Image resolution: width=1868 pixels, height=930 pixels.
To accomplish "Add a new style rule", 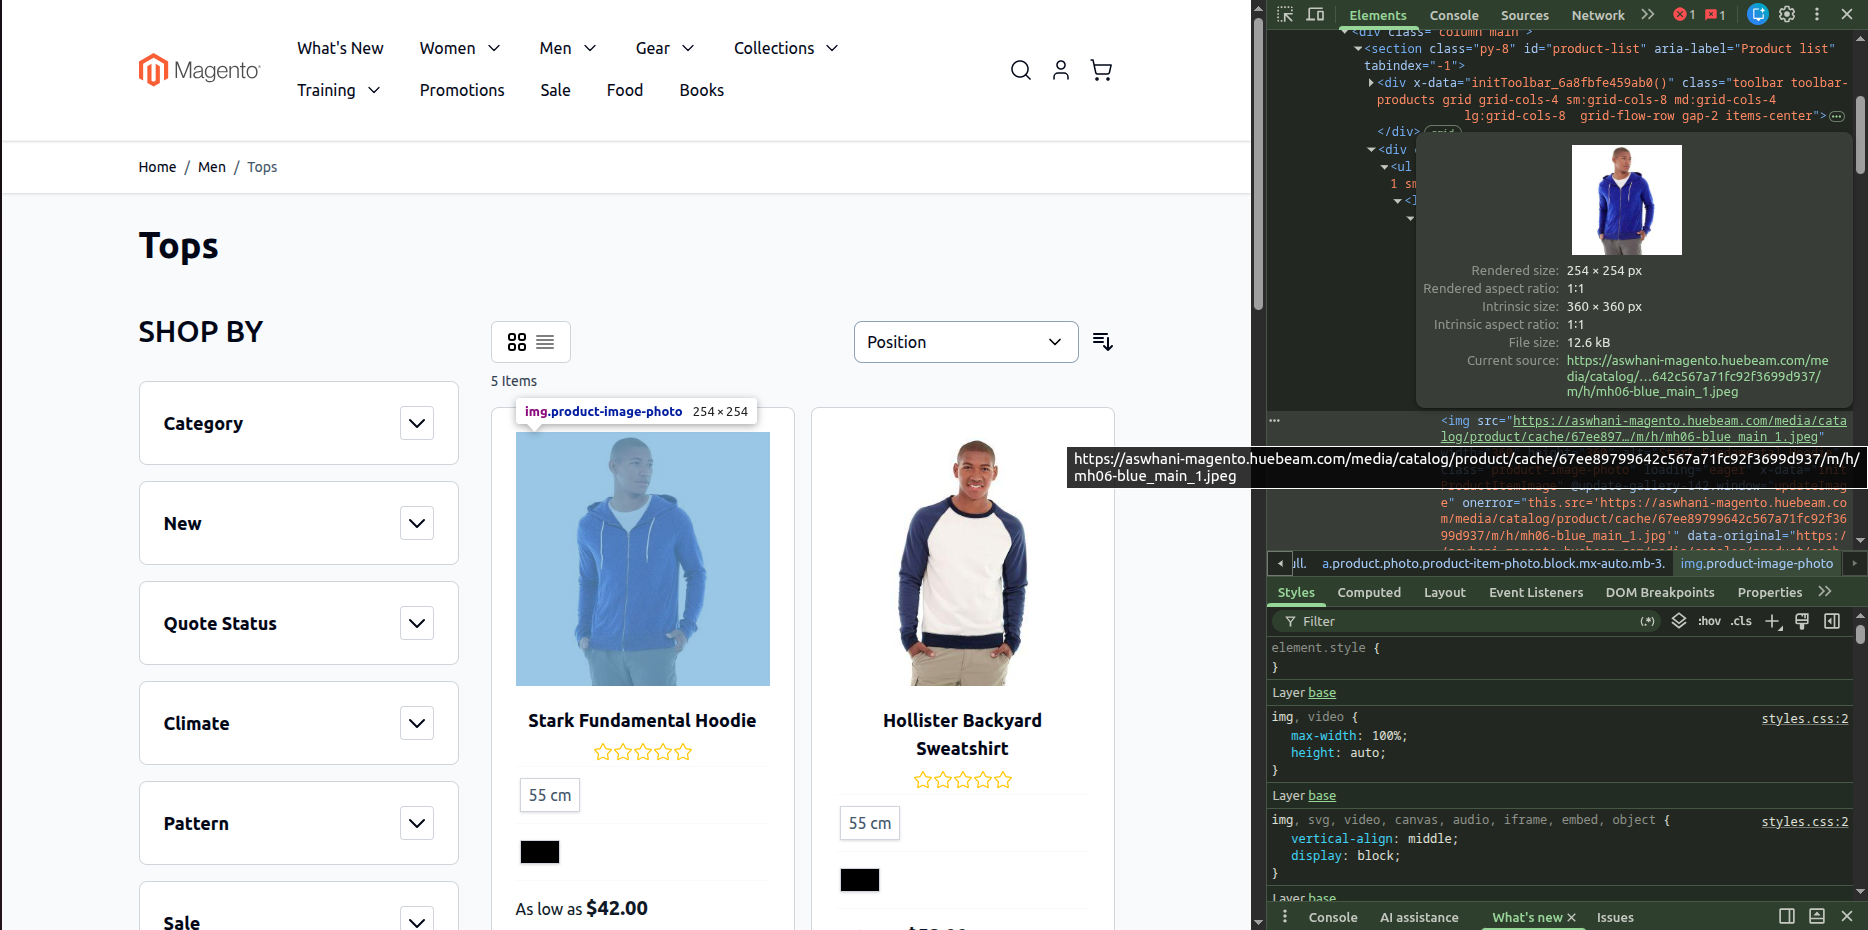I will (1772, 621).
